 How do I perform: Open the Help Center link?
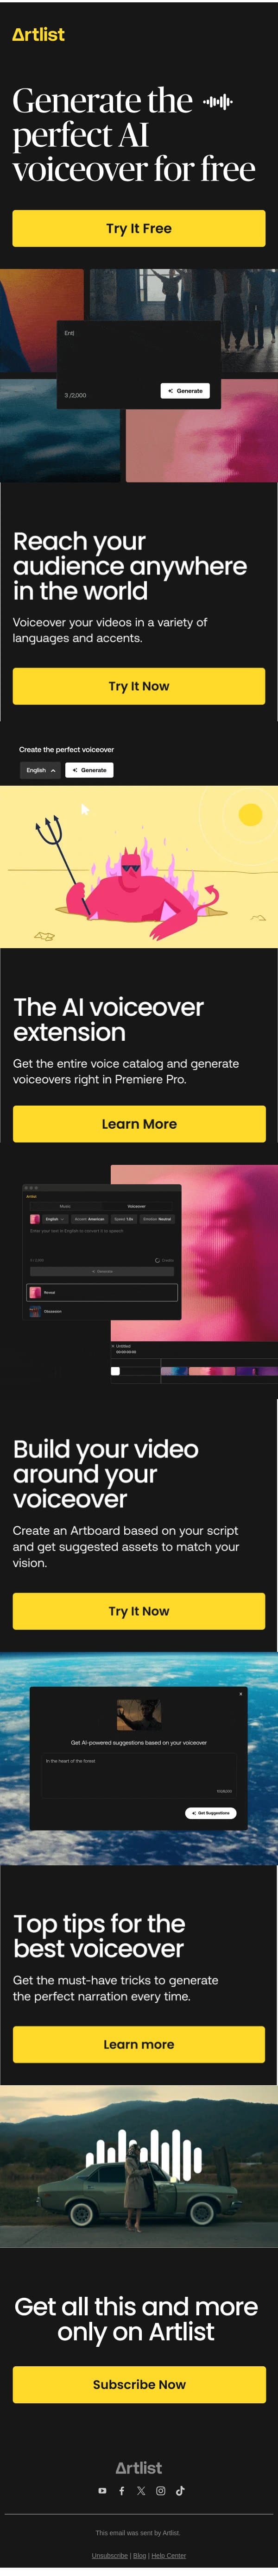click(169, 2555)
